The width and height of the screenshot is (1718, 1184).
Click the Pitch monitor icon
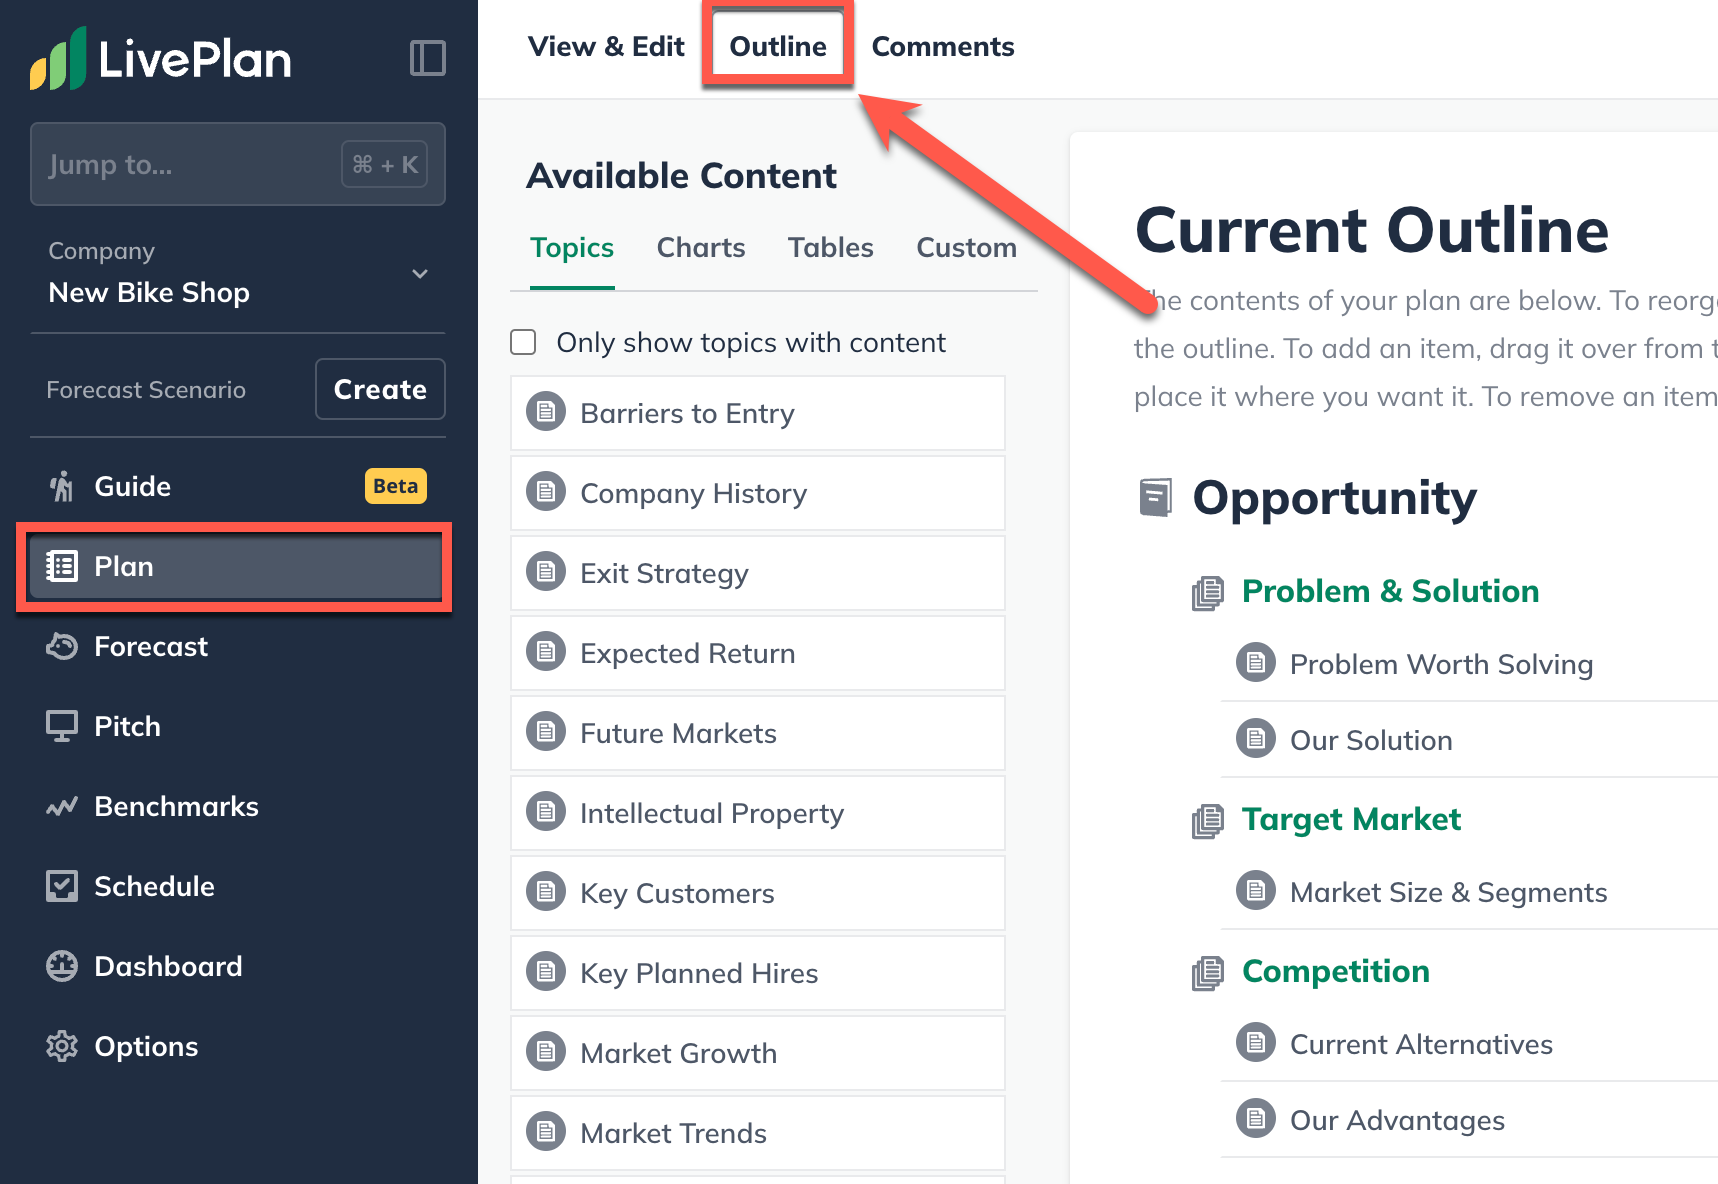pos(62,727)
